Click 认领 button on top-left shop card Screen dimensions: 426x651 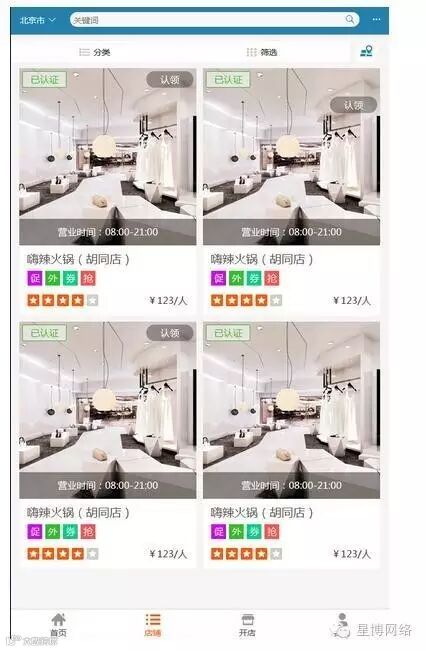coord(170,80)
